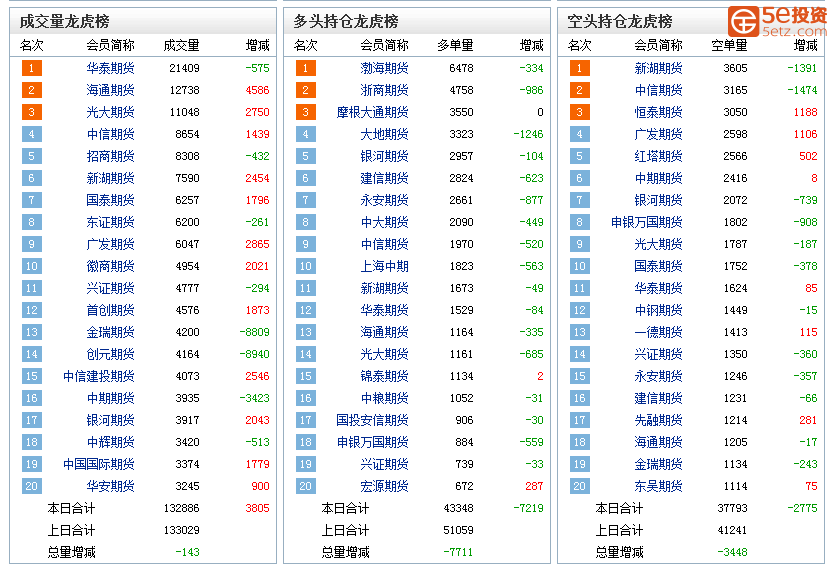Viewport: 835px width, 570px height.
Task: Open 申银万国期货 in 空头持仓龙虎榜
Action: point(647,222)
